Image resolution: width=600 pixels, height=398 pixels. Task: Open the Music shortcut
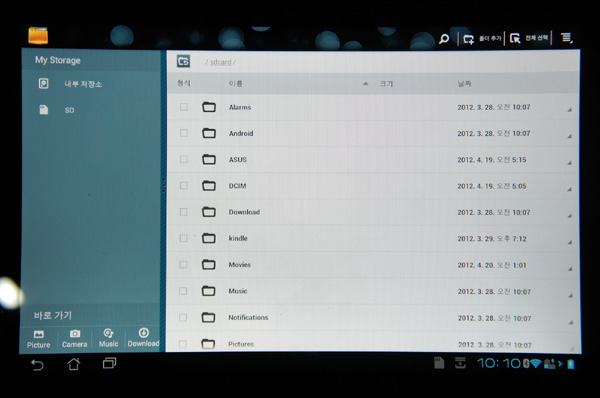coord(108,338)
